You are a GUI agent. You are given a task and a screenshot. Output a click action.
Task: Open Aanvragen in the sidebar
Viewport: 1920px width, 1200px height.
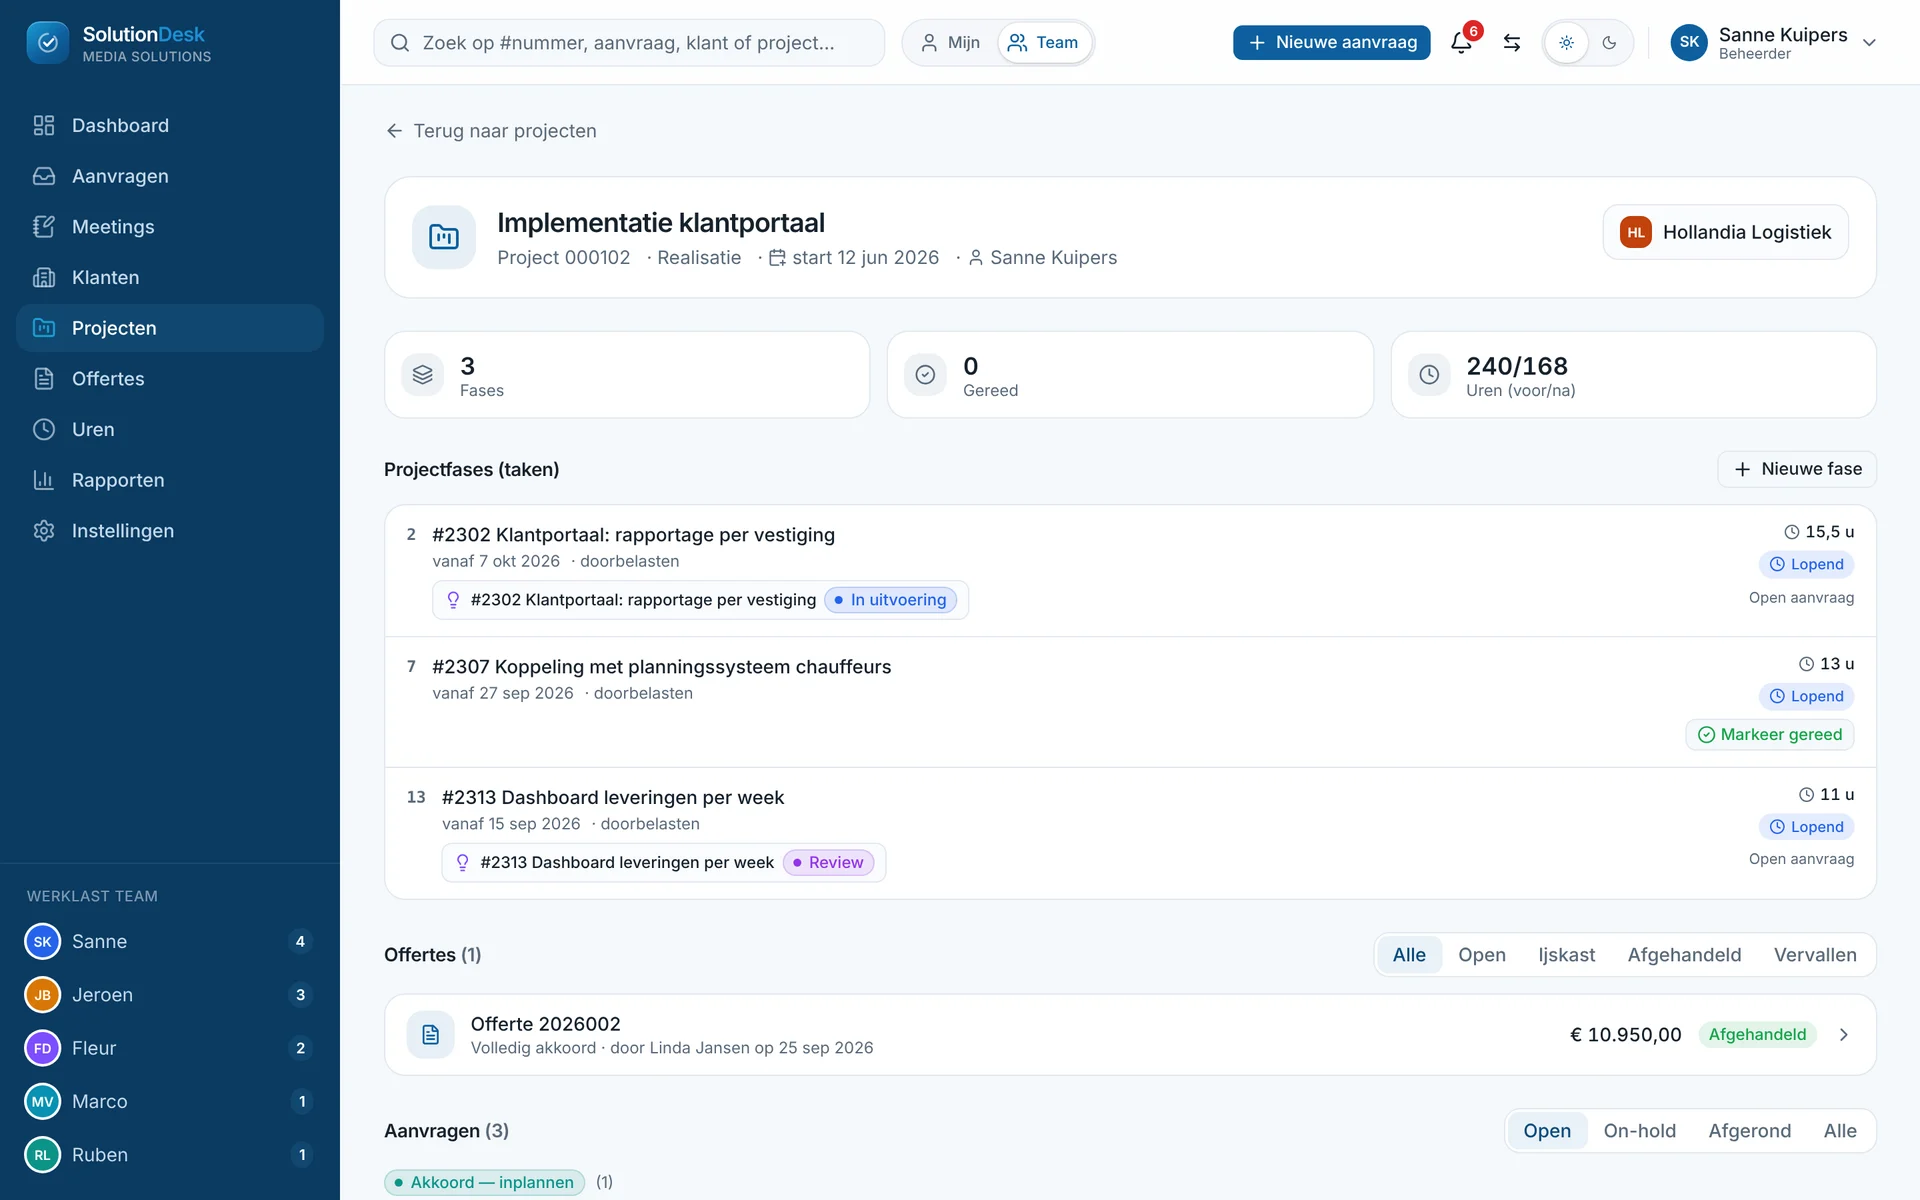point(170,176)
